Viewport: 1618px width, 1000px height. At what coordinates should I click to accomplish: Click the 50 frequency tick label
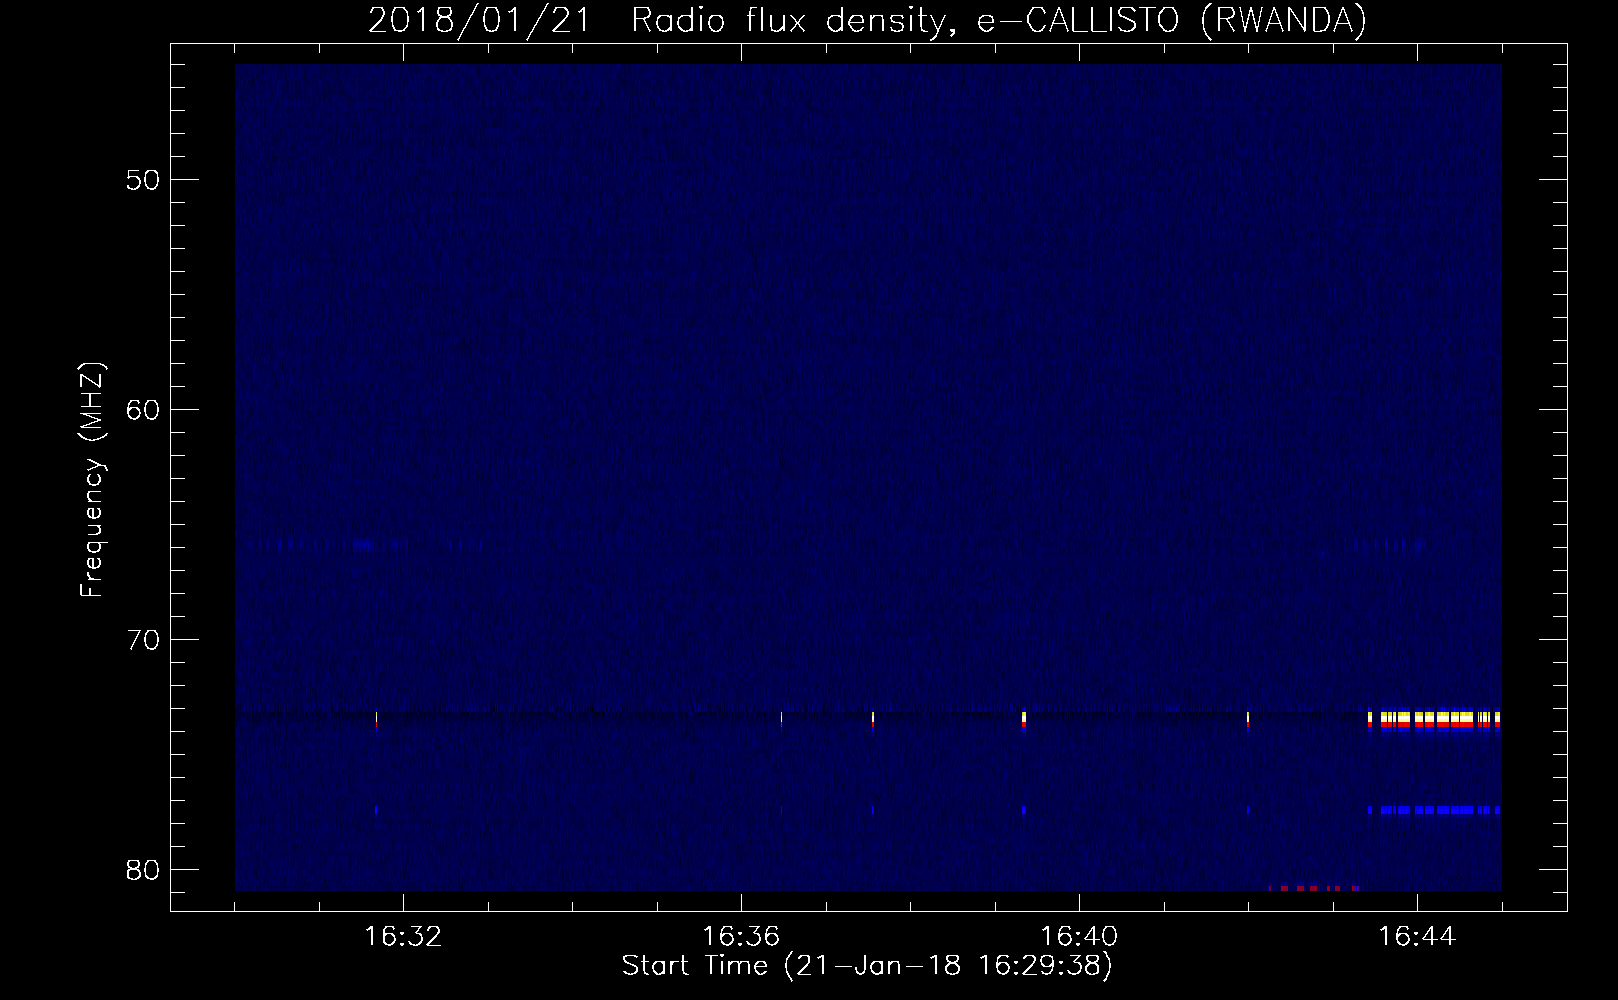click(x=143, y=180)
